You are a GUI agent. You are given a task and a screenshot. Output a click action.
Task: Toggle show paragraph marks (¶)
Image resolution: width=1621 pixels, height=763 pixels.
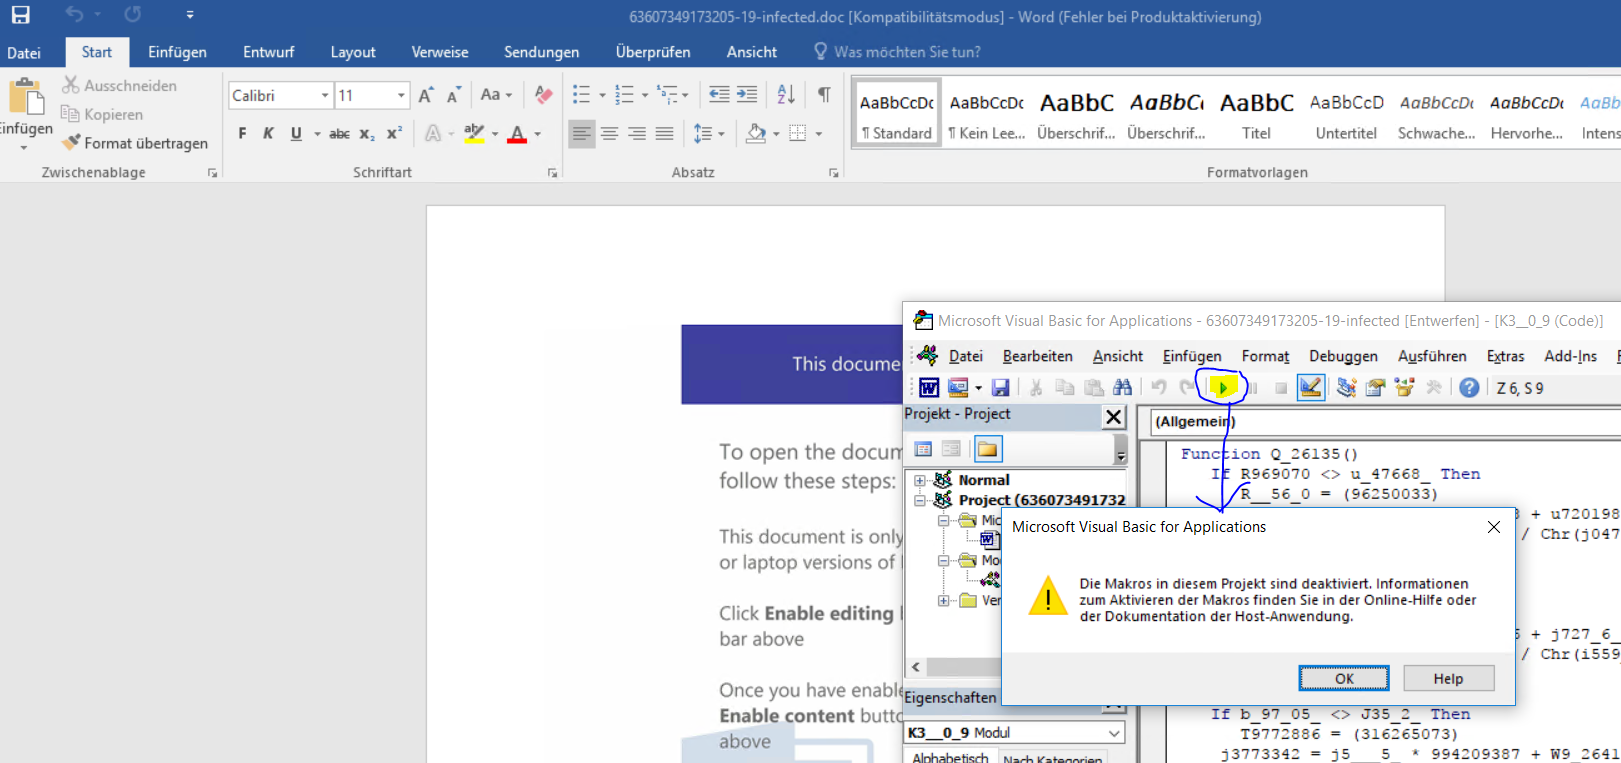tap(824, 95)
